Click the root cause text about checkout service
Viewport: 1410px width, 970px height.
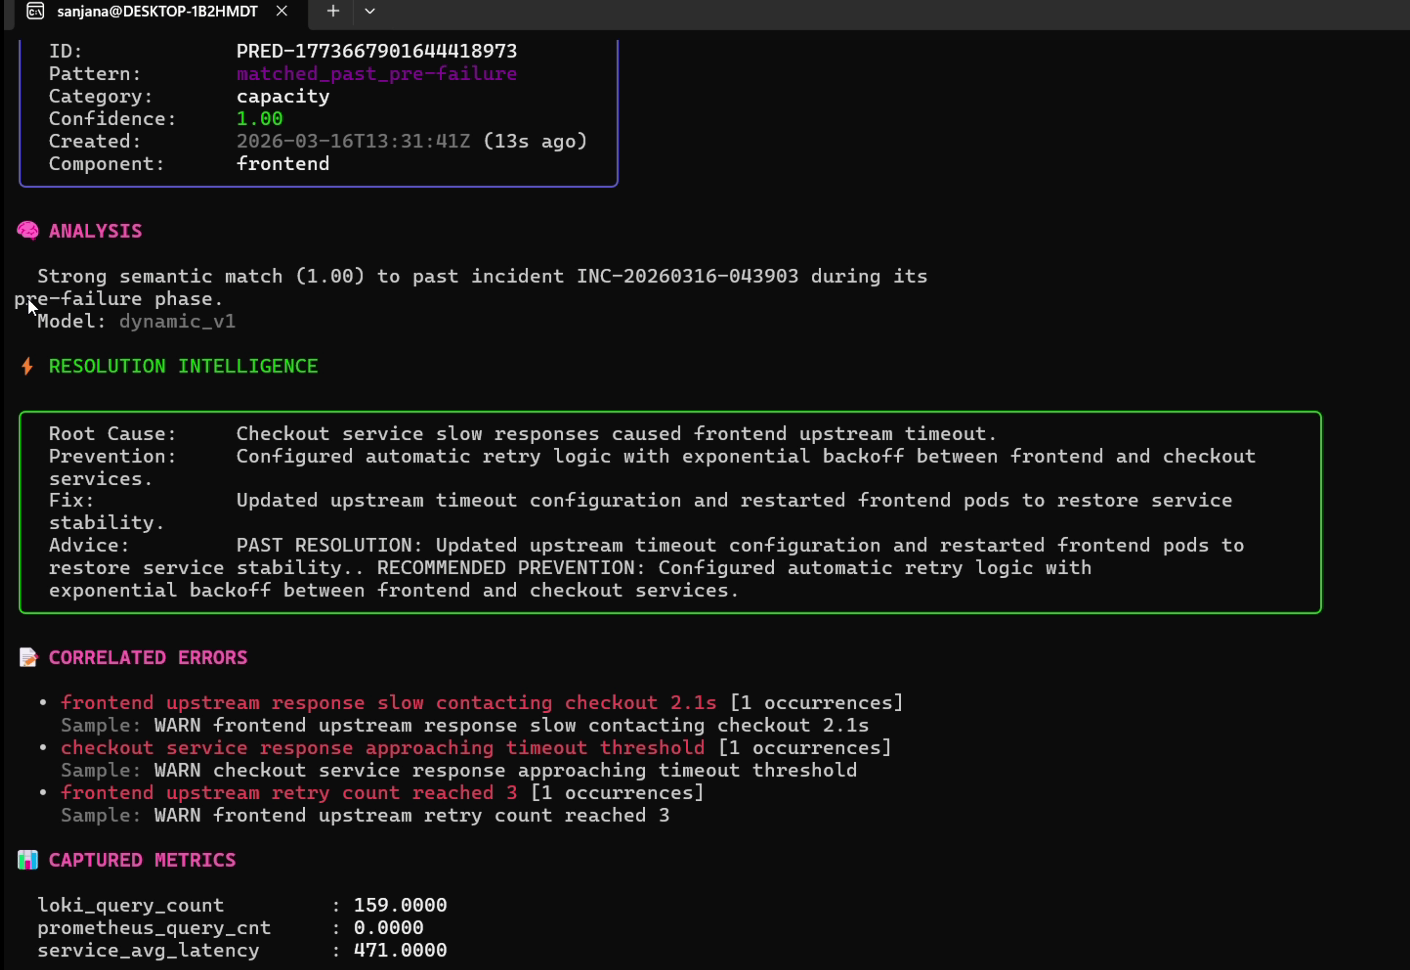[x=616, y=433]
